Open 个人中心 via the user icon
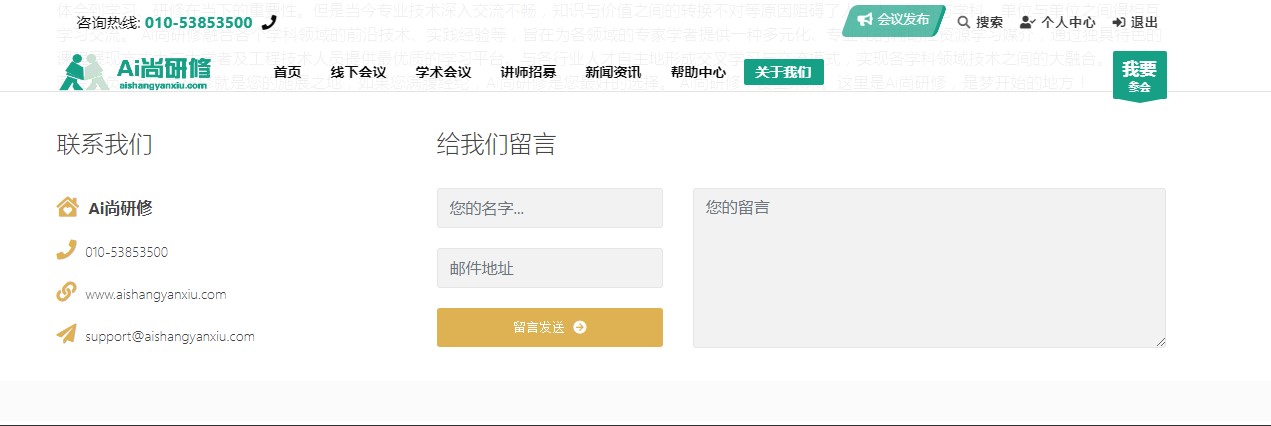 click(1027, 22)
